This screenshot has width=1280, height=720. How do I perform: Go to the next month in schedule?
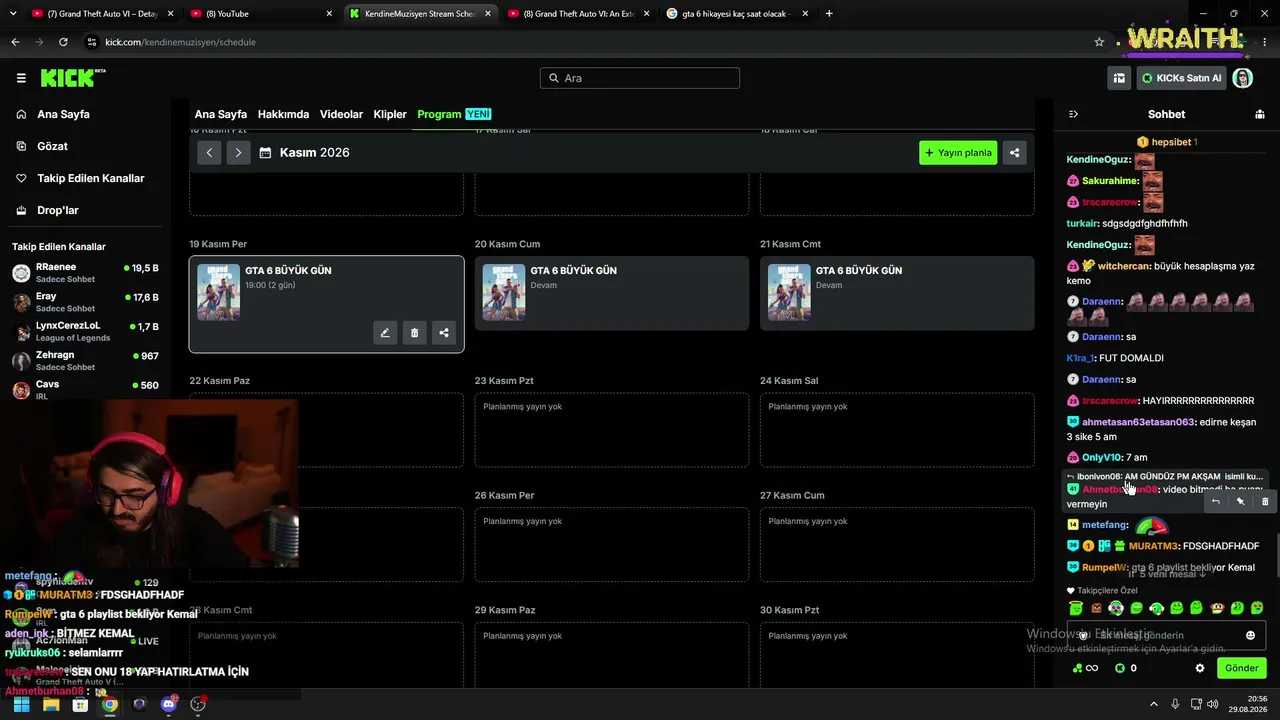click(238, 153)
